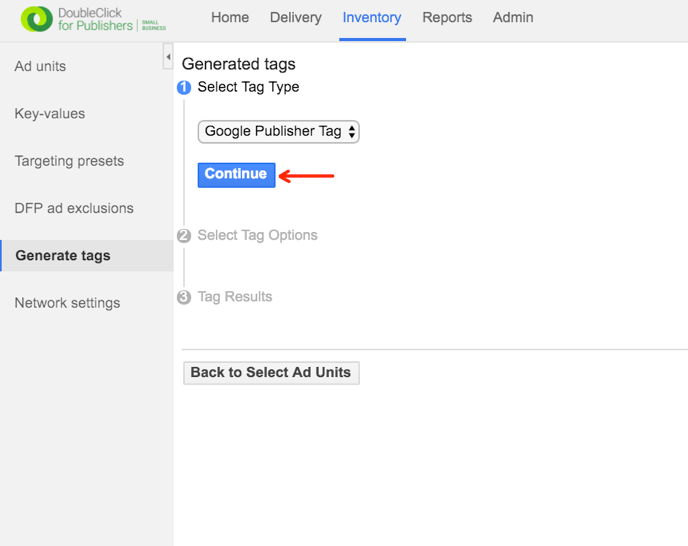Go to the Reports tab
This screenshot has height=546, width=688.
click(x=447, y=18)
